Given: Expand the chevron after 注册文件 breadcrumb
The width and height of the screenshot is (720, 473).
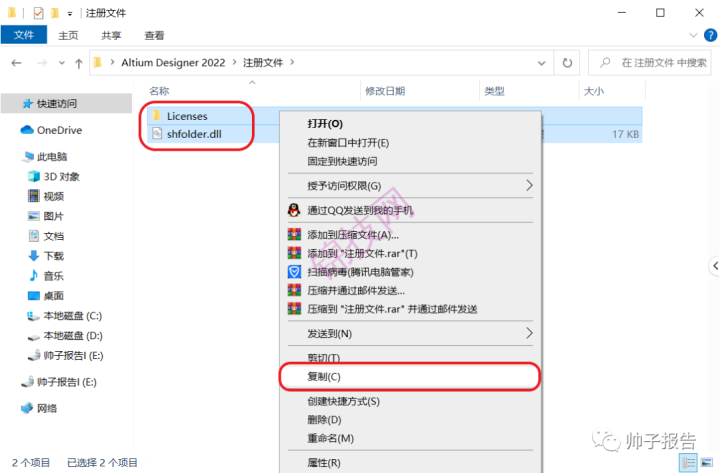Looking at the screenshot, I should click(x=292, y=62).
